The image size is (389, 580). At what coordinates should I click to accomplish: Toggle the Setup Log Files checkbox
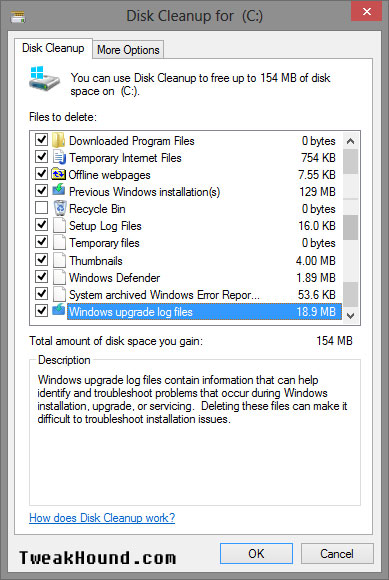point(41,225)
